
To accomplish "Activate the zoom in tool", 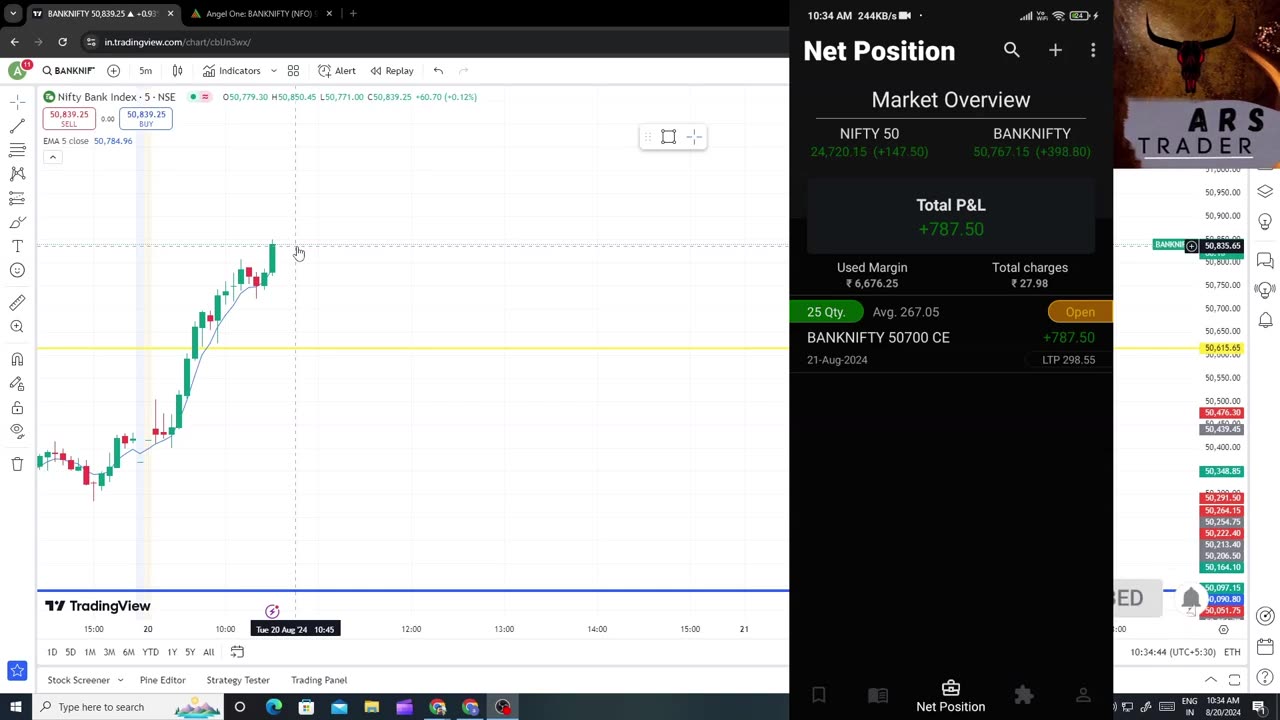I will click(17, 327).
